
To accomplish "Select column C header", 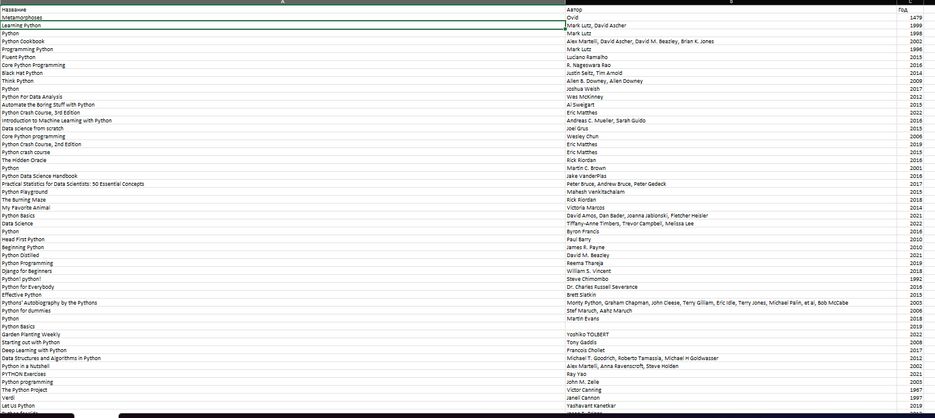I will point(910,2).
